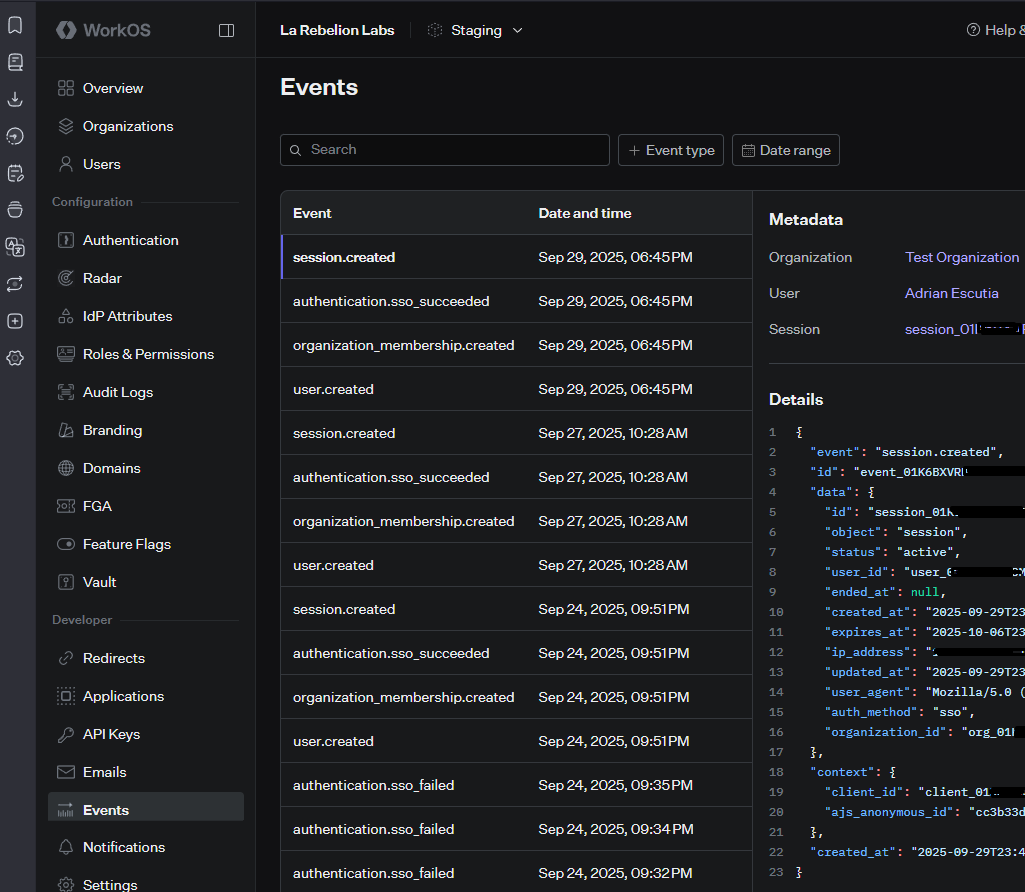
Task: Click inside the events Search field
Action: pyautogui.click(x=444, y=149)
